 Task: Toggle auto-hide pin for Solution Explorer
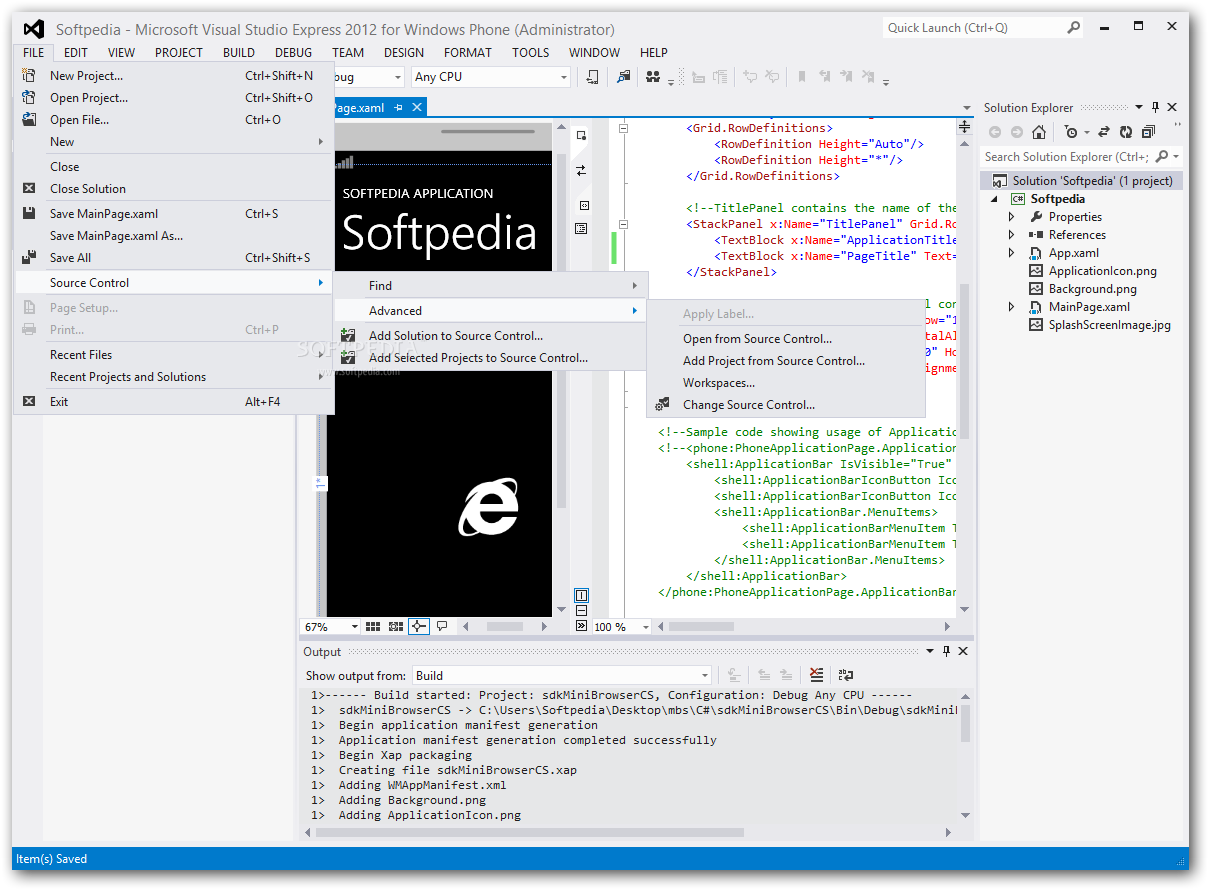click(x=1156, y=107)
